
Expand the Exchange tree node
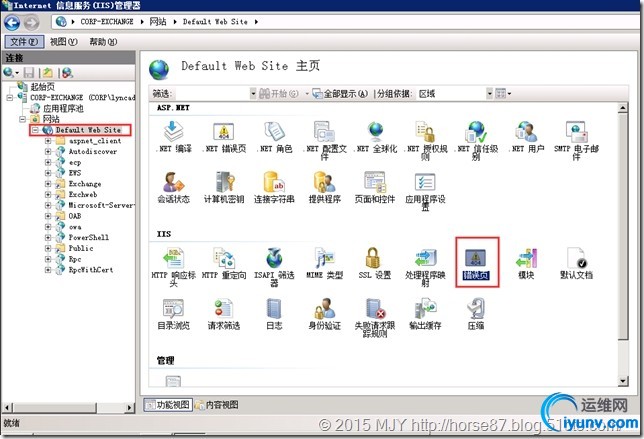pos(48,184)
